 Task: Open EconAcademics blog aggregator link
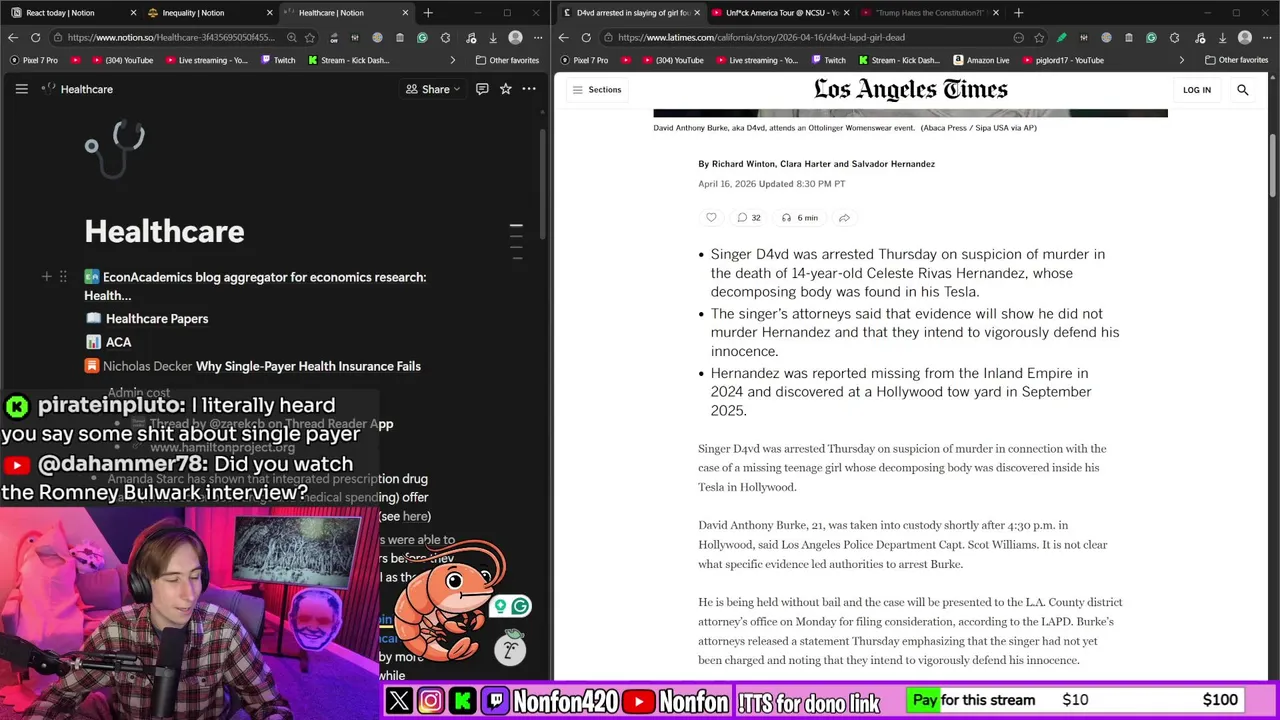[255, 286]
